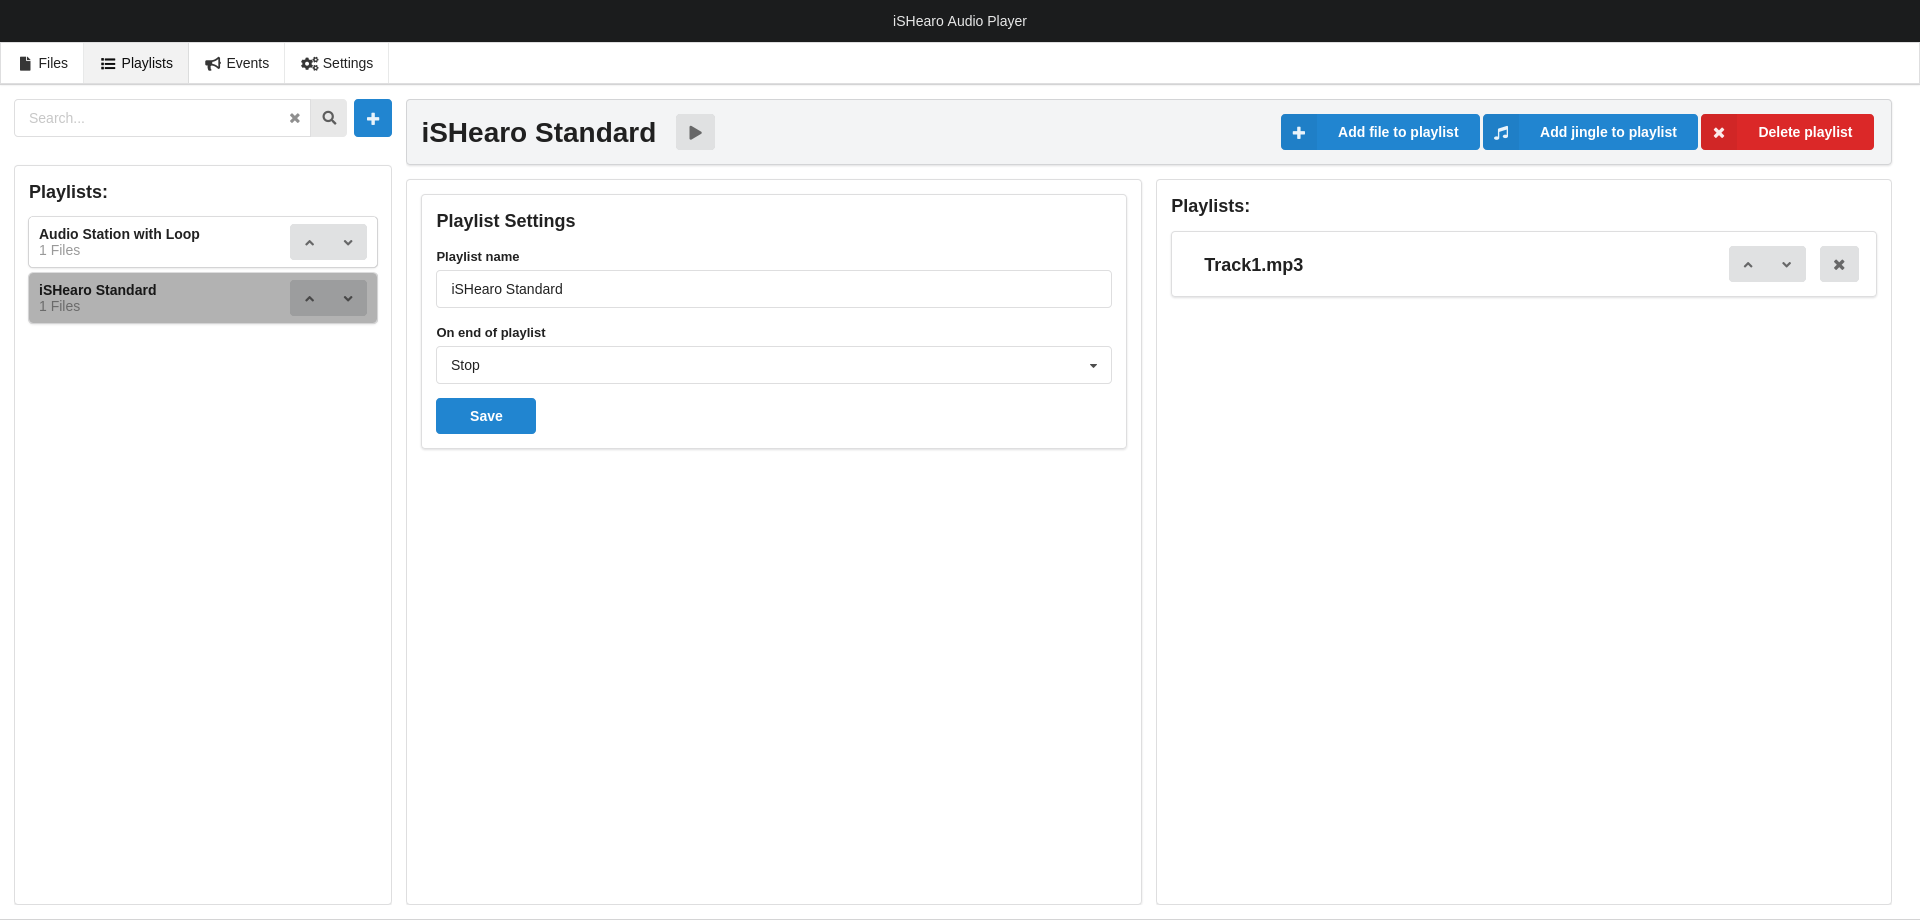This screenshot has height=920, width=1920.
Task: Focus the Playlist name text field
Action: [x=773, y=289]
